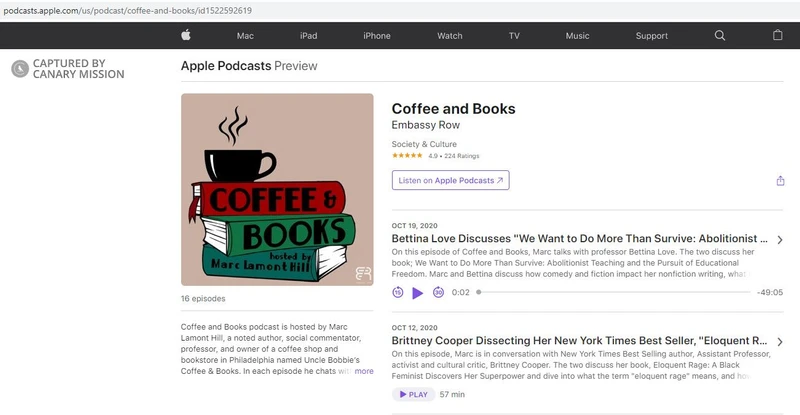Image resolution: width=800 pixels, height=415 pixels.
Task: Skip forward 30 seconds in Bettina Love episode
Action: (x=438, y=292)
